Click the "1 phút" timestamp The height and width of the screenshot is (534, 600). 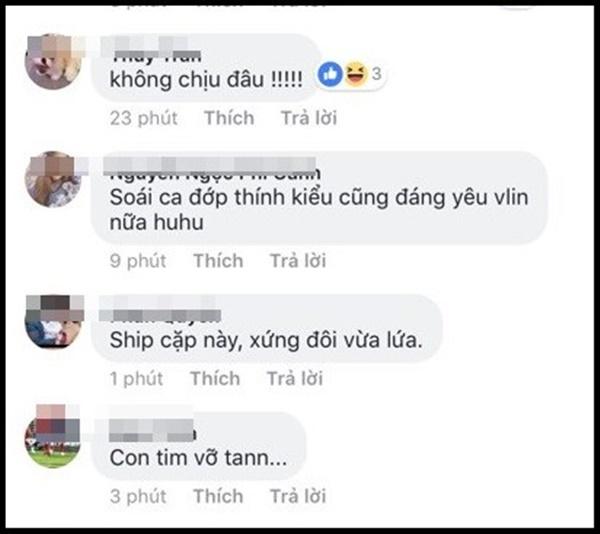[x=136, y=378]
